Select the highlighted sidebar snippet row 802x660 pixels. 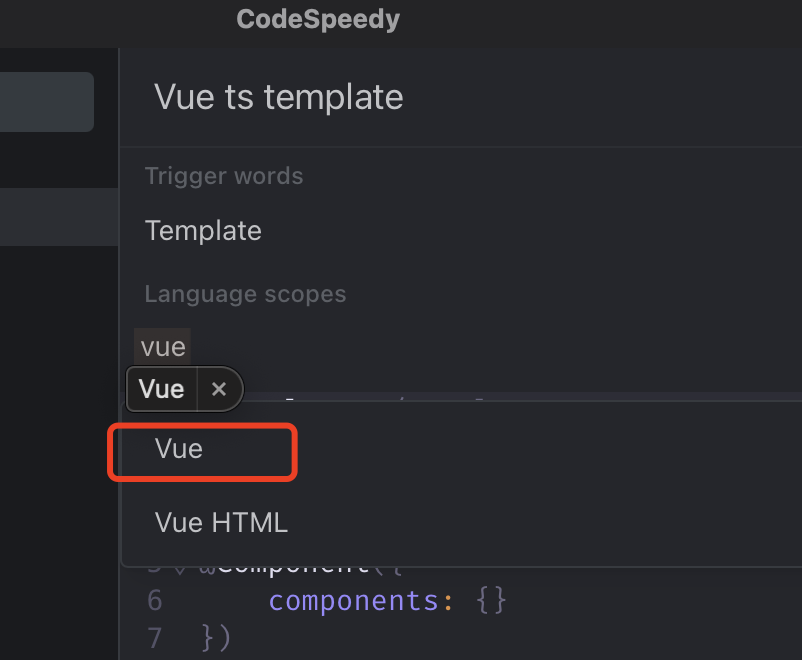point(59,217)
